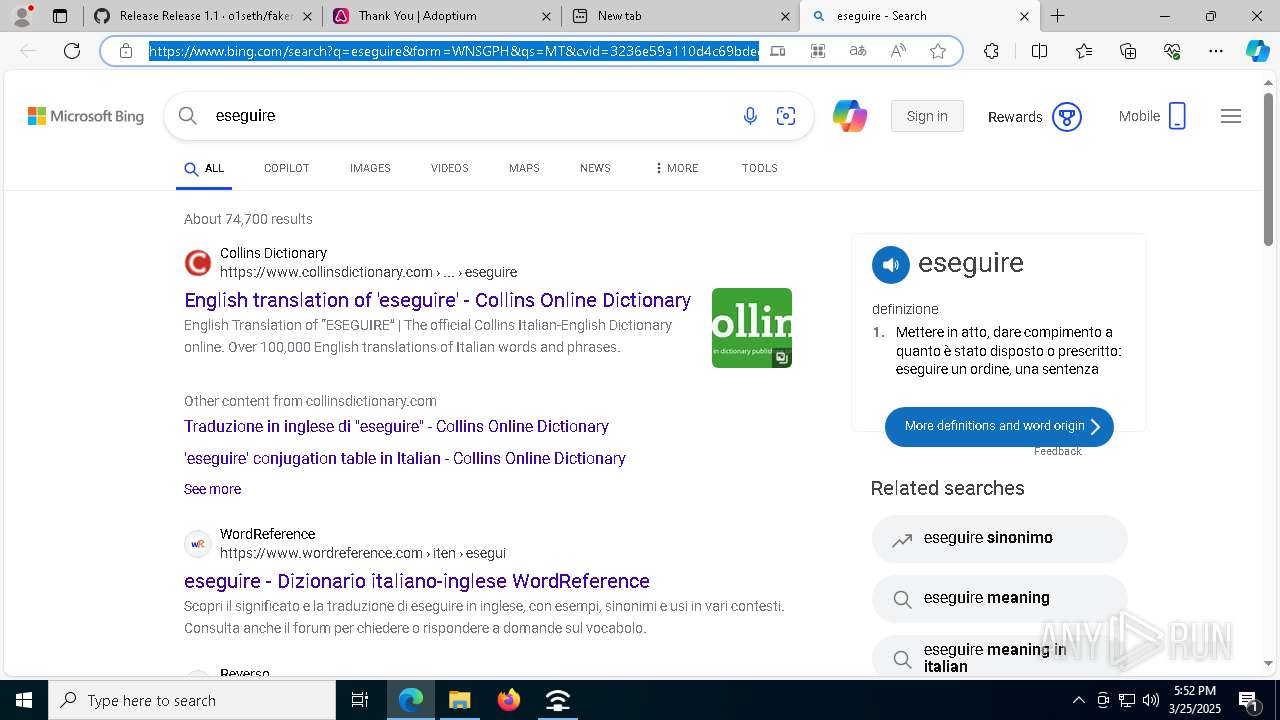
Task: Select the NEWS search tab
Action: click(x=595, y=168)
